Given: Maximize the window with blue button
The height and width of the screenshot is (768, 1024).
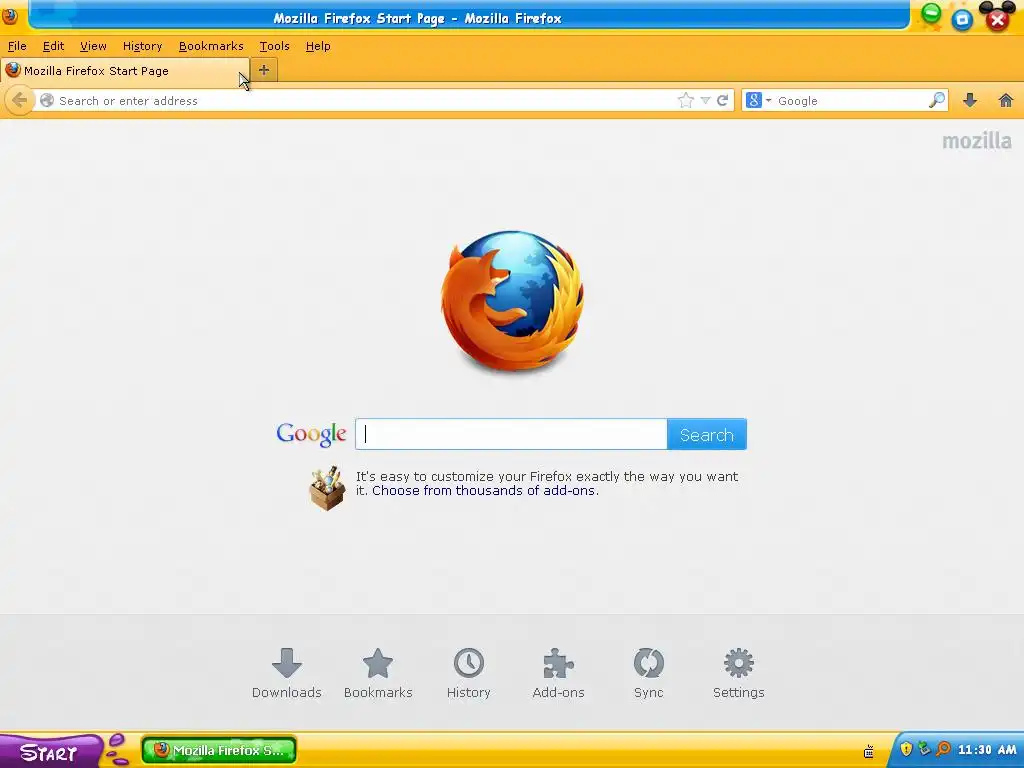Looking at the screenshot, I should [962, 20].
